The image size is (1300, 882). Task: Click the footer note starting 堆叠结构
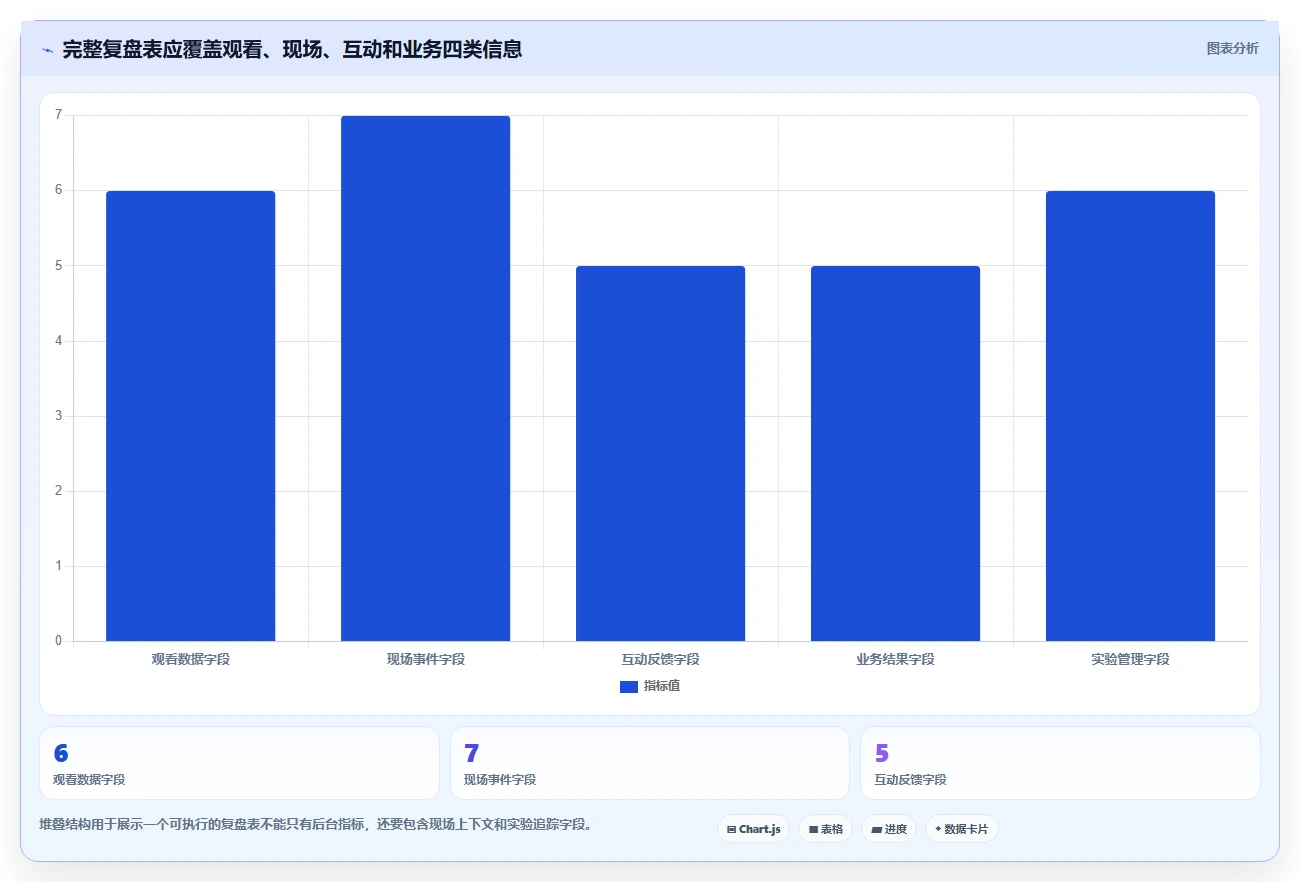click(x=316, y=825)
